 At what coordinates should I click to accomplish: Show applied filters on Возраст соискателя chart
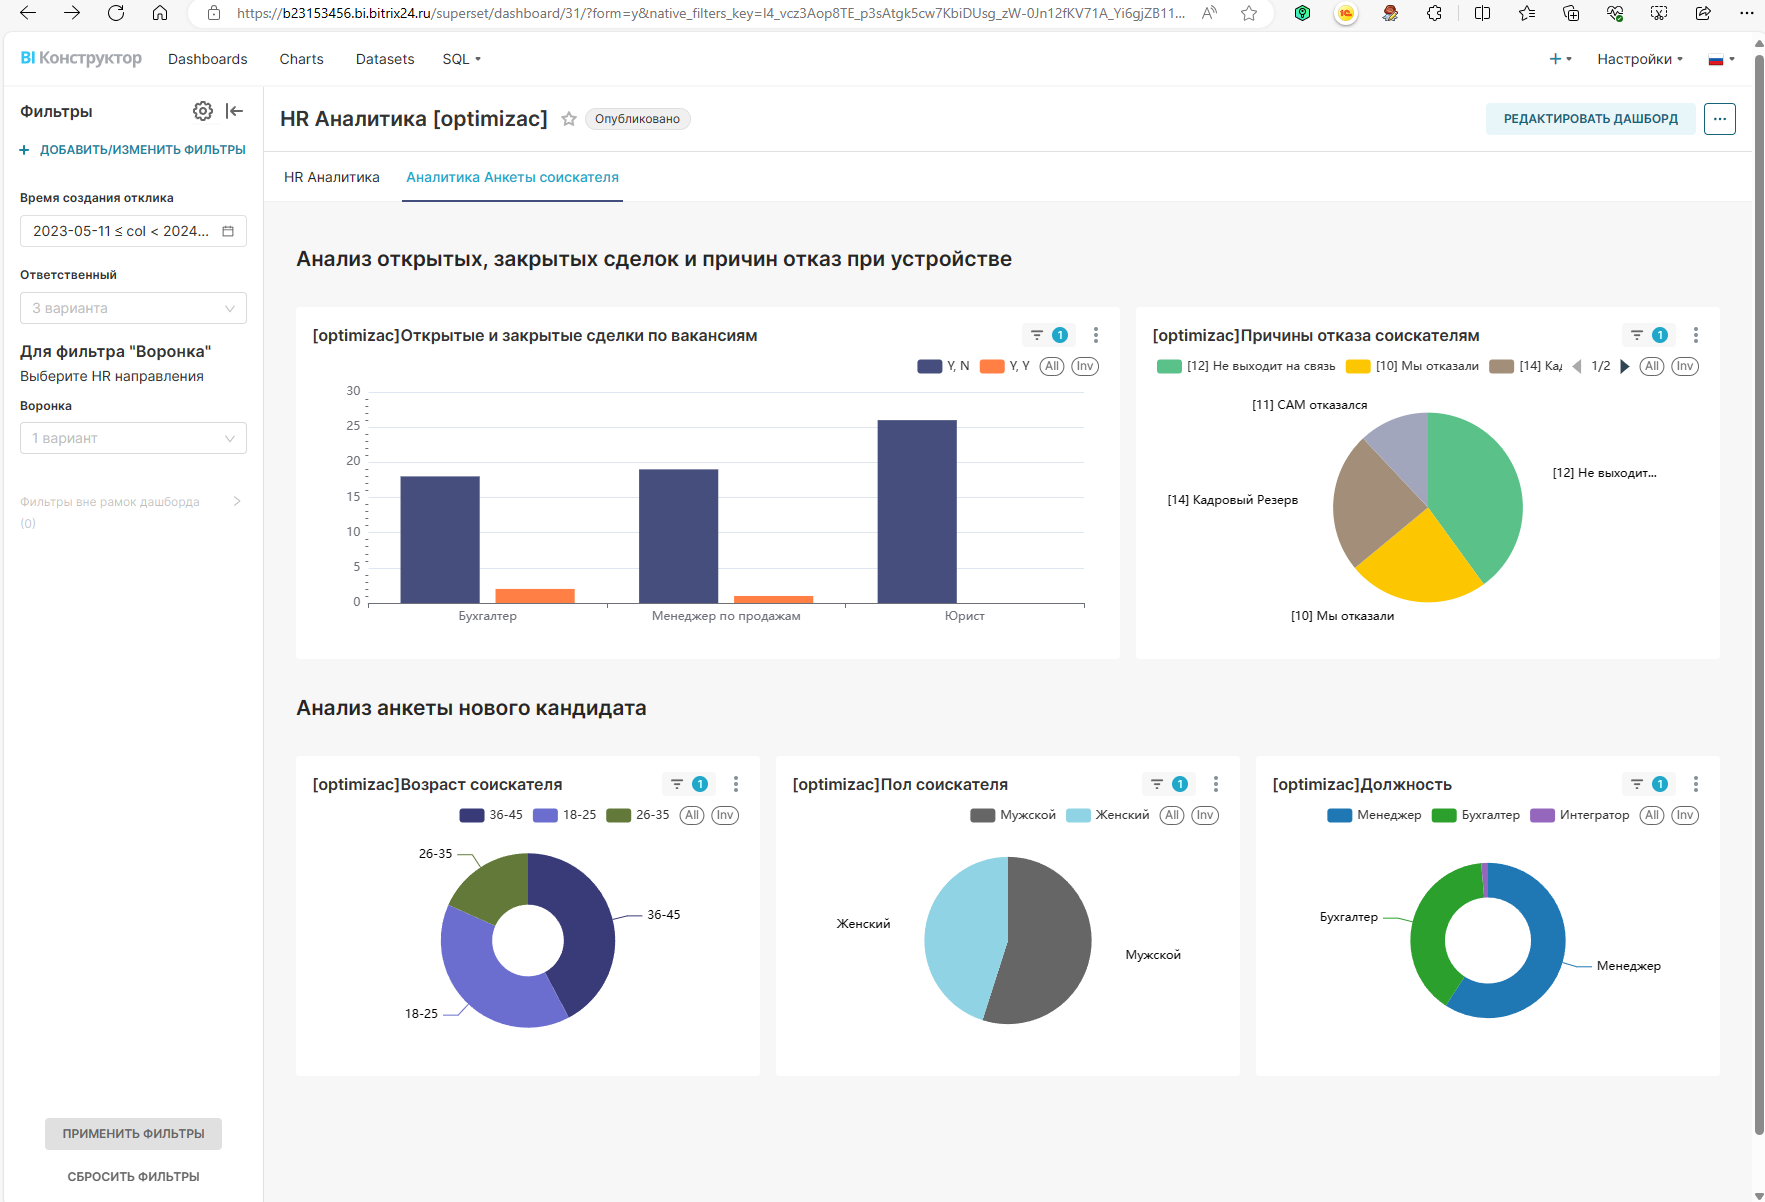(x=688, y=784)
